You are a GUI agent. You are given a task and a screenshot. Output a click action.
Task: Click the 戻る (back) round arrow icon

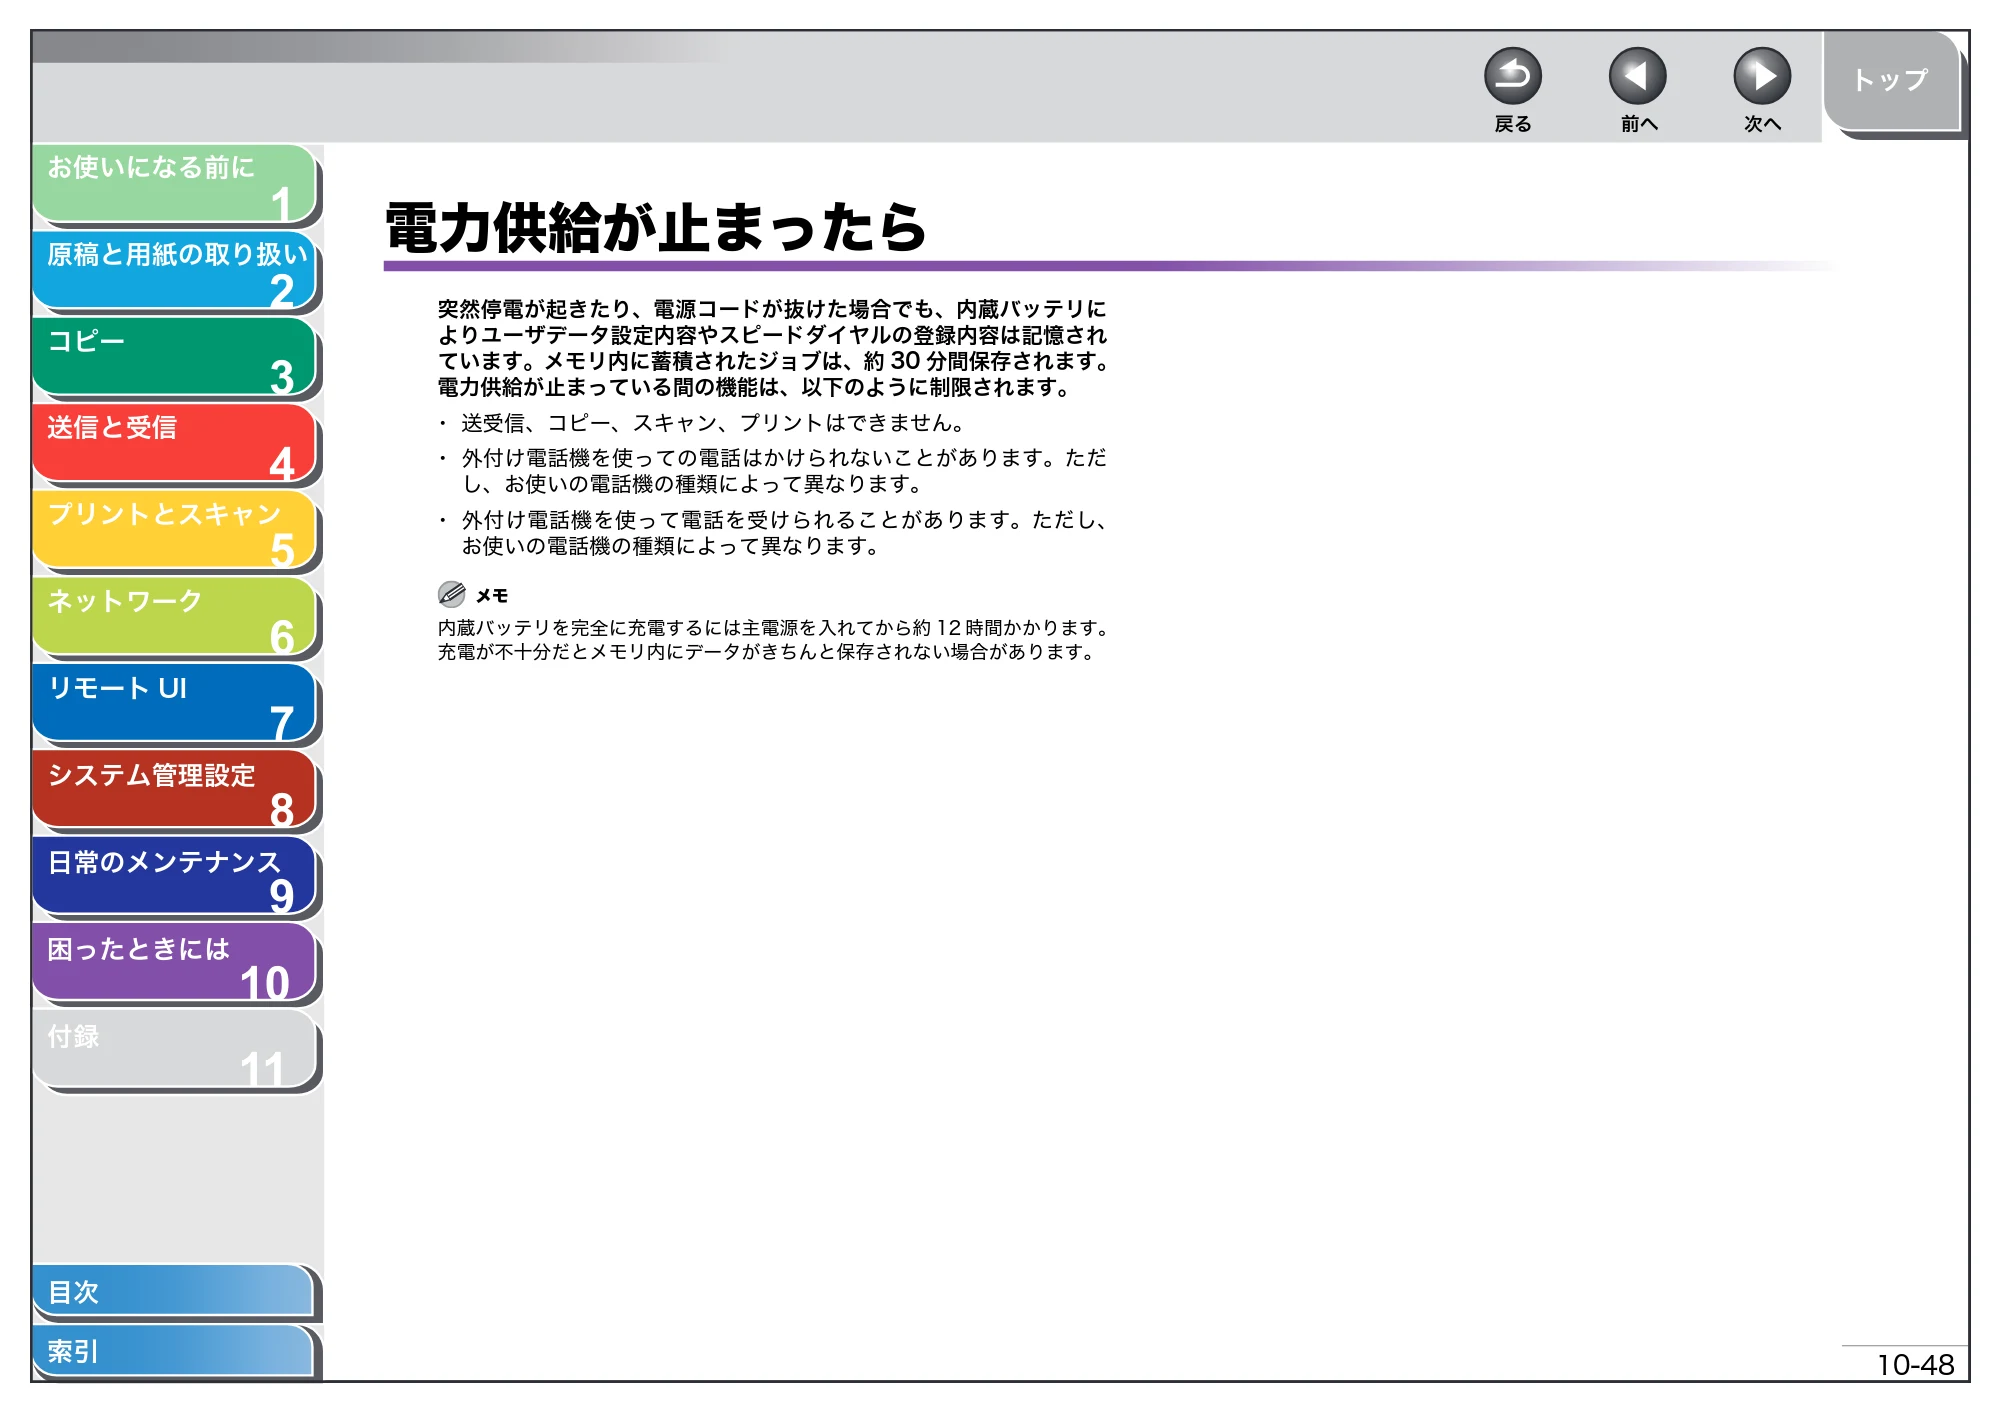click(x=1512, y=76)
